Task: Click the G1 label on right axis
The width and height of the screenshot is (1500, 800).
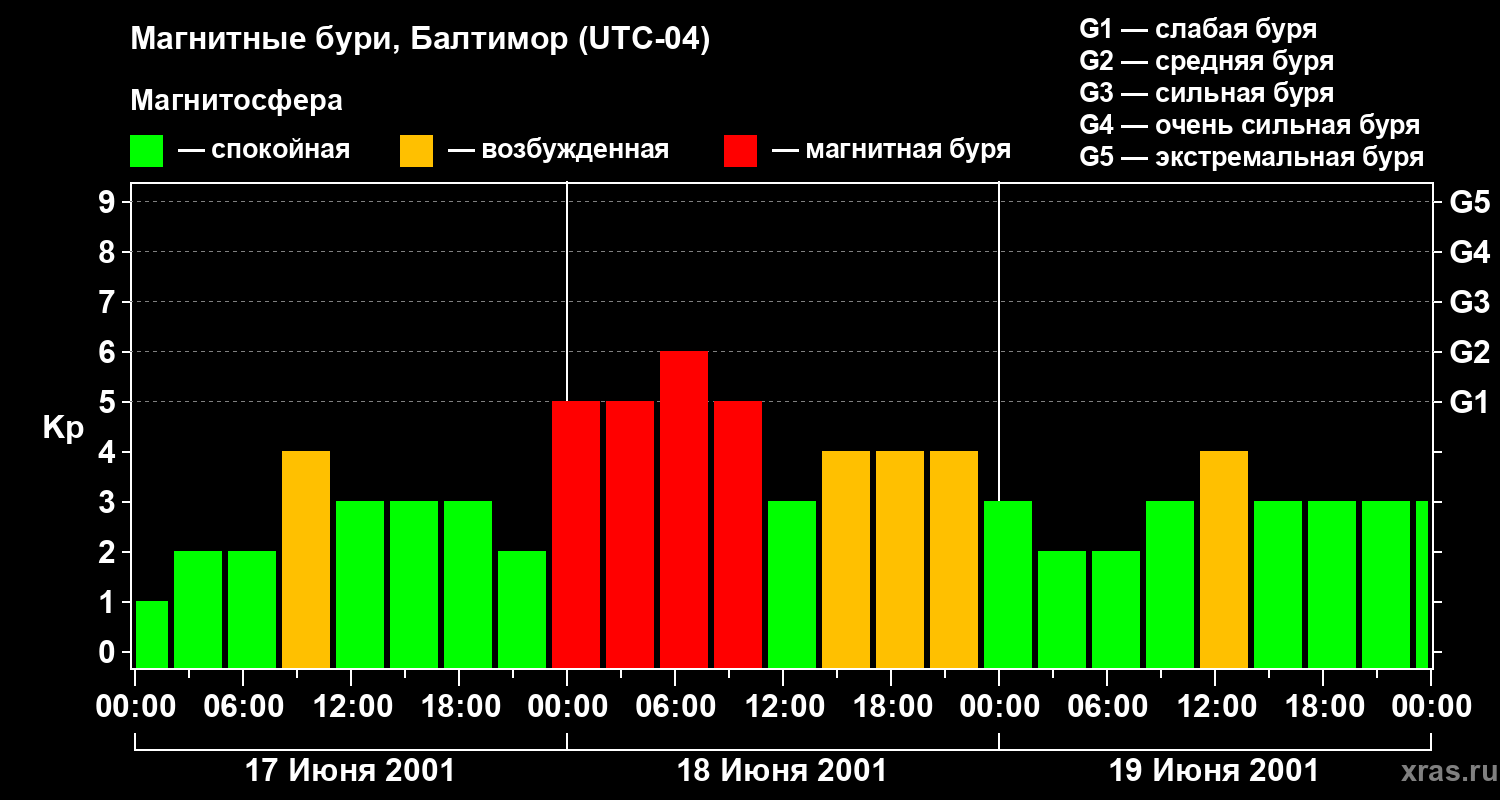Action: click(1469, 402)
